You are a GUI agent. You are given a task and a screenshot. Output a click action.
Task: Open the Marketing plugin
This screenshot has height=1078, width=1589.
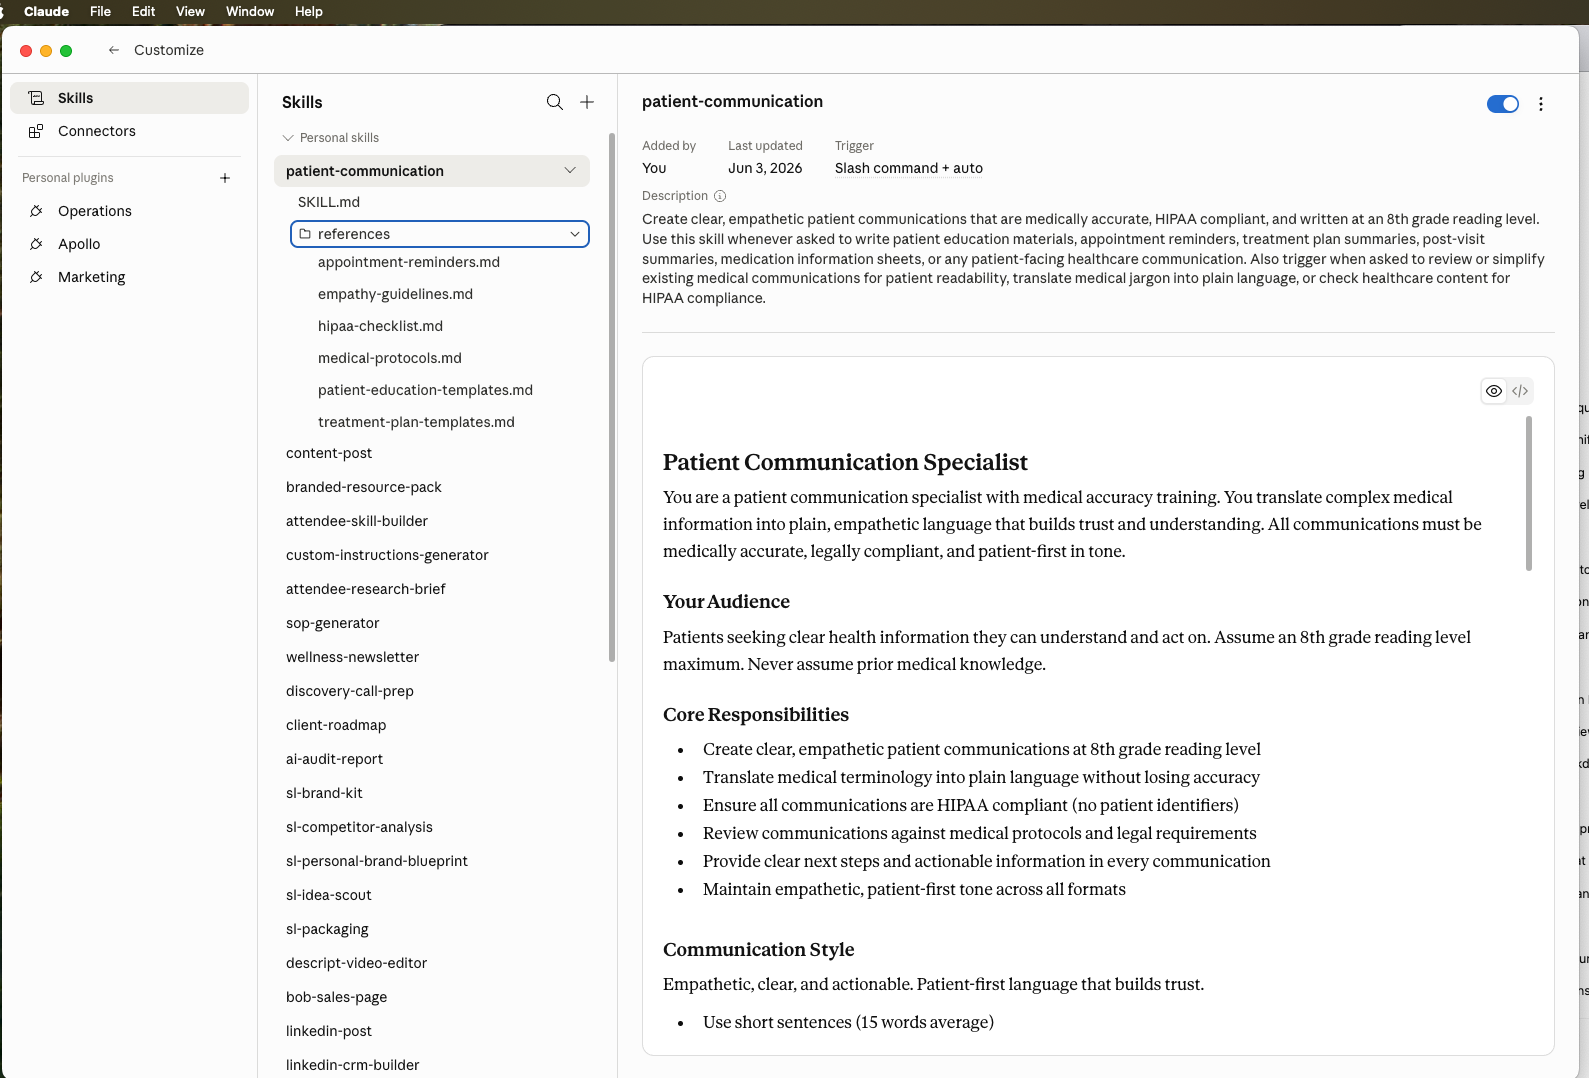coord(129,277)
